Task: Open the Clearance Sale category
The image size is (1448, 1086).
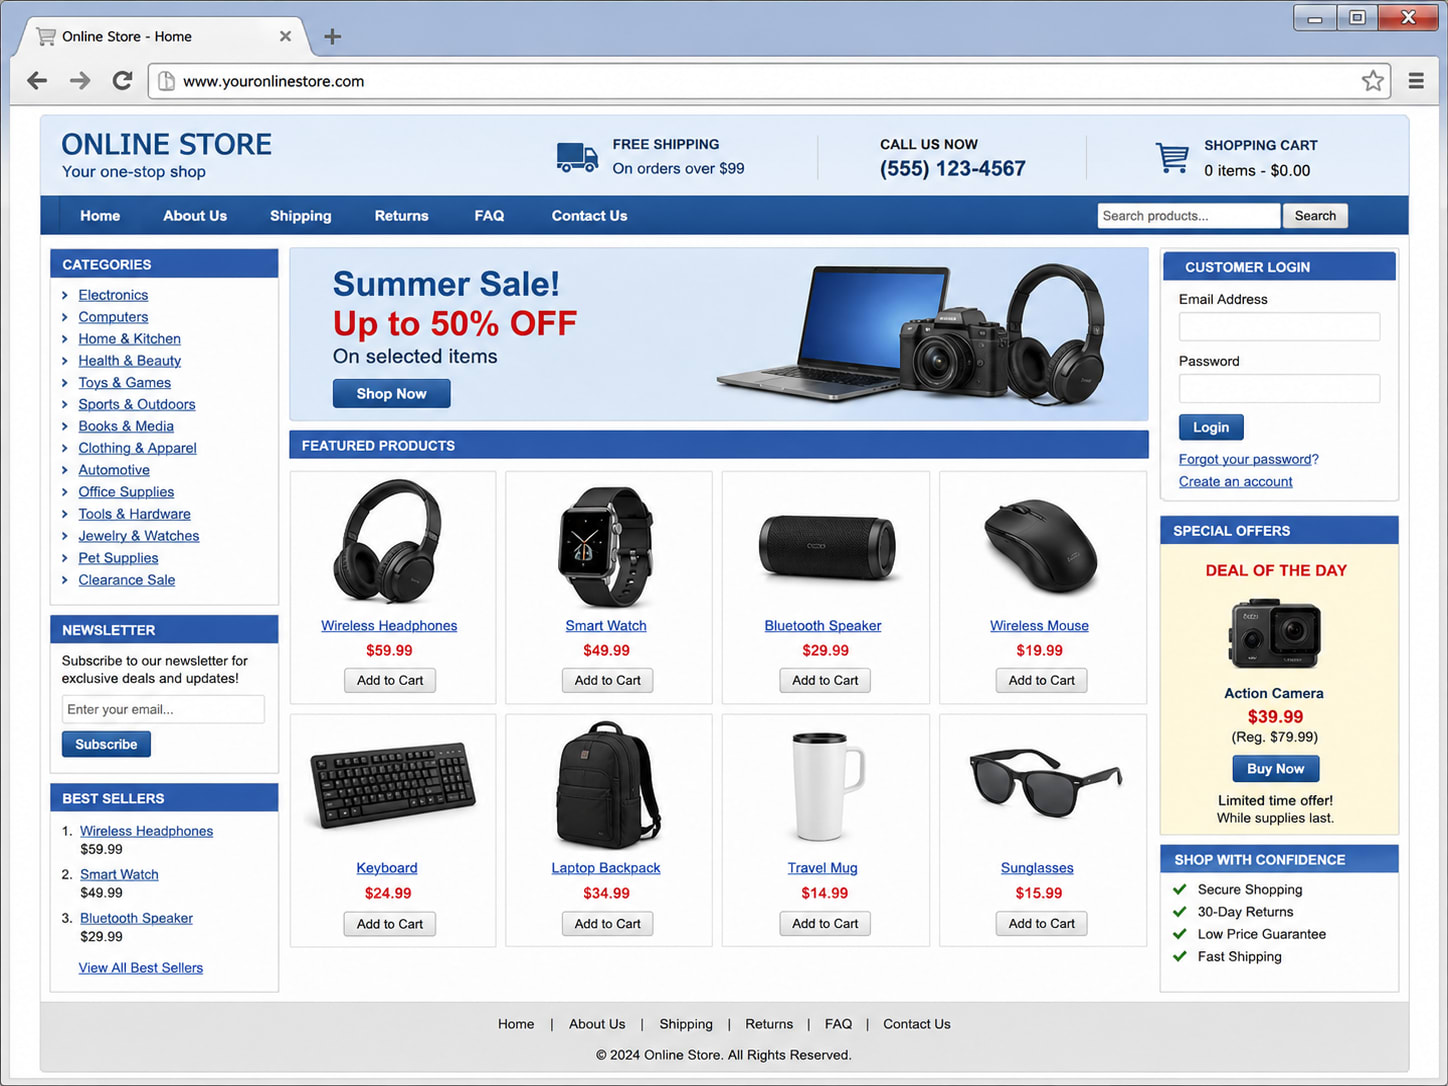Action: [x=126, y=580]
